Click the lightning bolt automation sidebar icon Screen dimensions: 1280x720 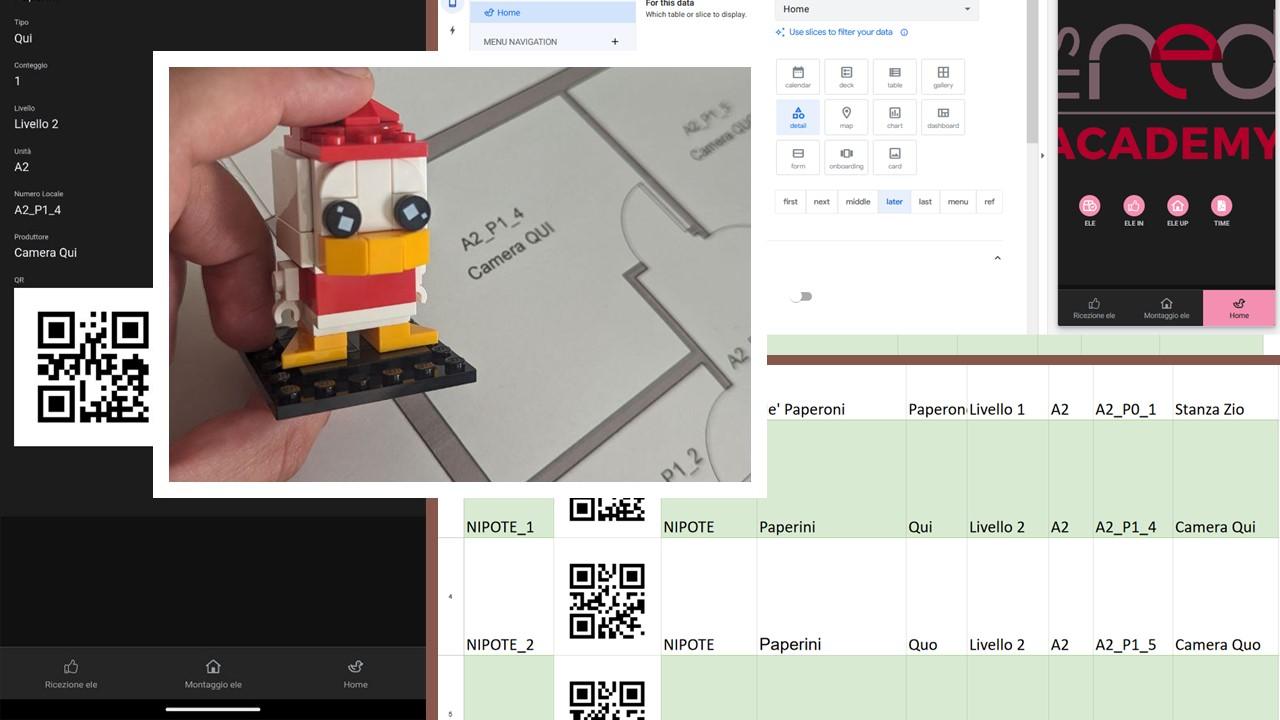click(452, 31)
